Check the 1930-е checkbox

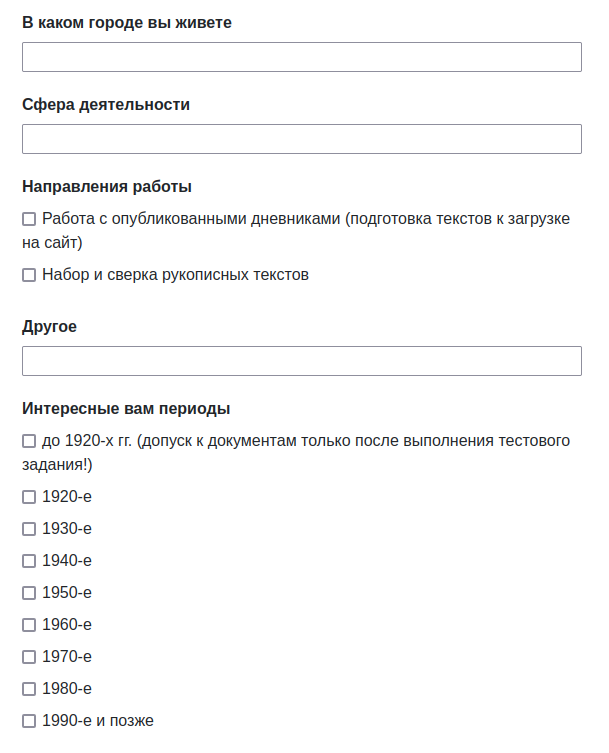[29, 529]
